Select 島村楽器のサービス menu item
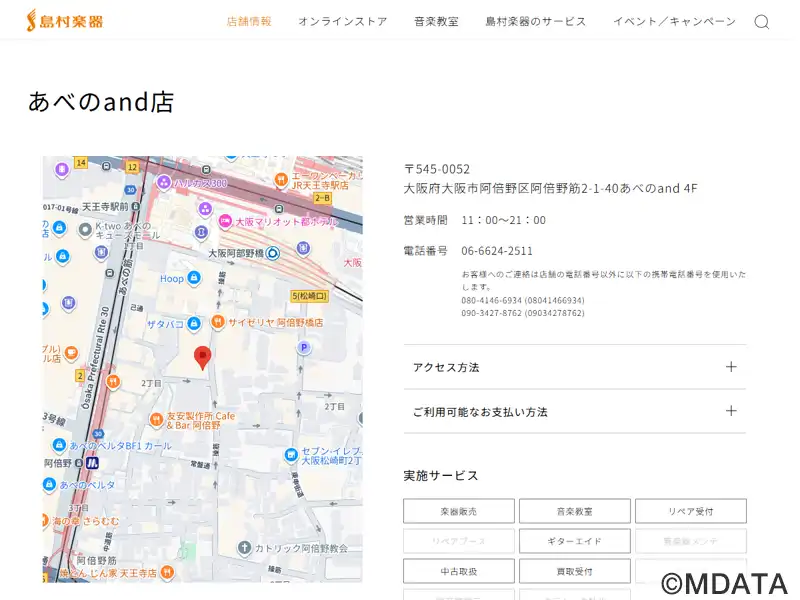This screenshot has height=600, width=800. tap(536, 21)
